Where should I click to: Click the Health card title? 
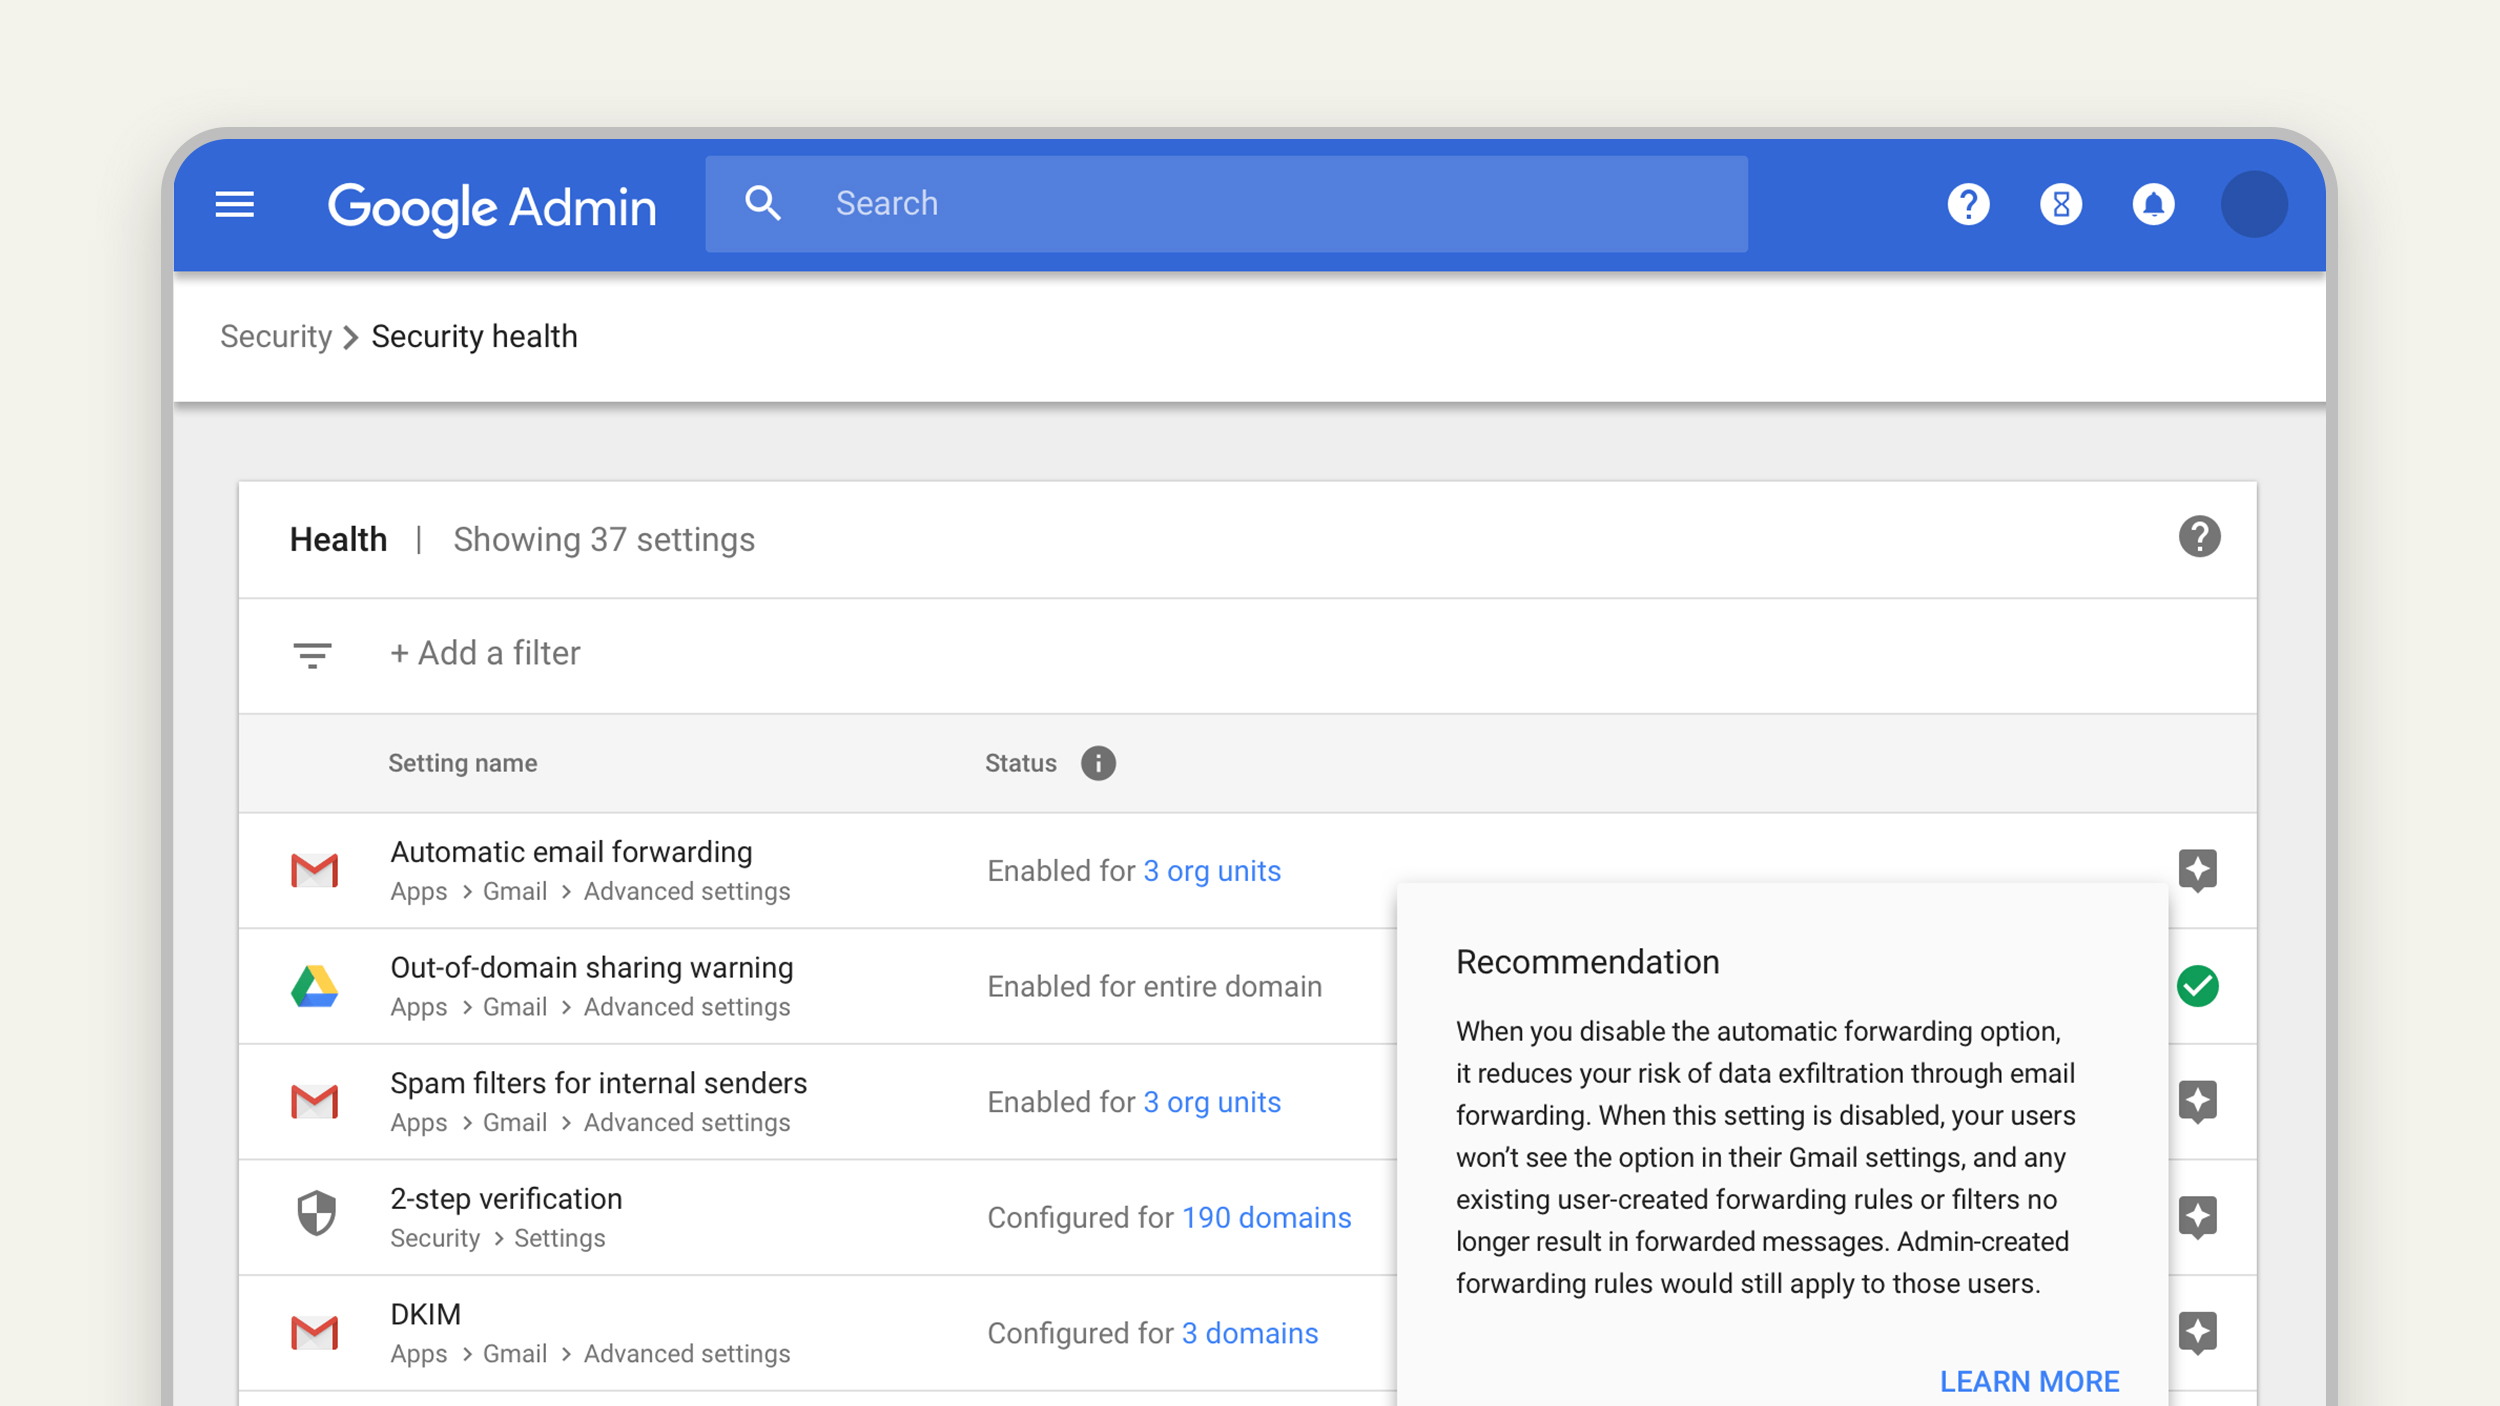coord(338,540)
